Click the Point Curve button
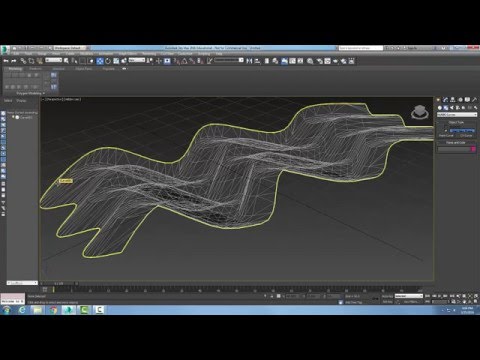The image size is (480, 360). tap(447, 136)
